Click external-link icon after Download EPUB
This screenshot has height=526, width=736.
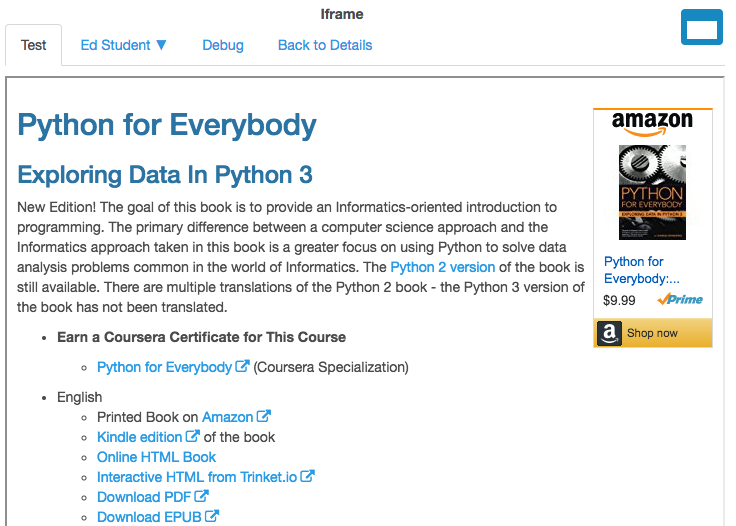[212, 516]
